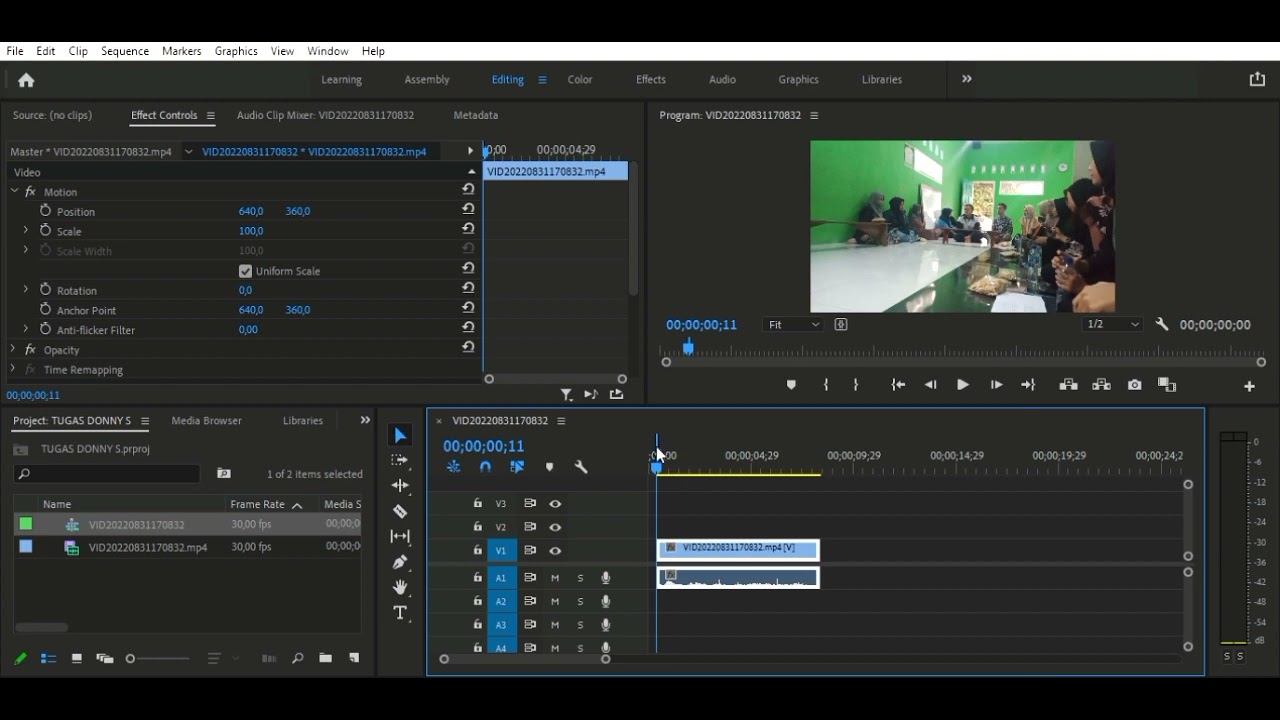This screenshot has width=1280, height=720.
Task: Toggle V3 track output eye
Action: 555,504
